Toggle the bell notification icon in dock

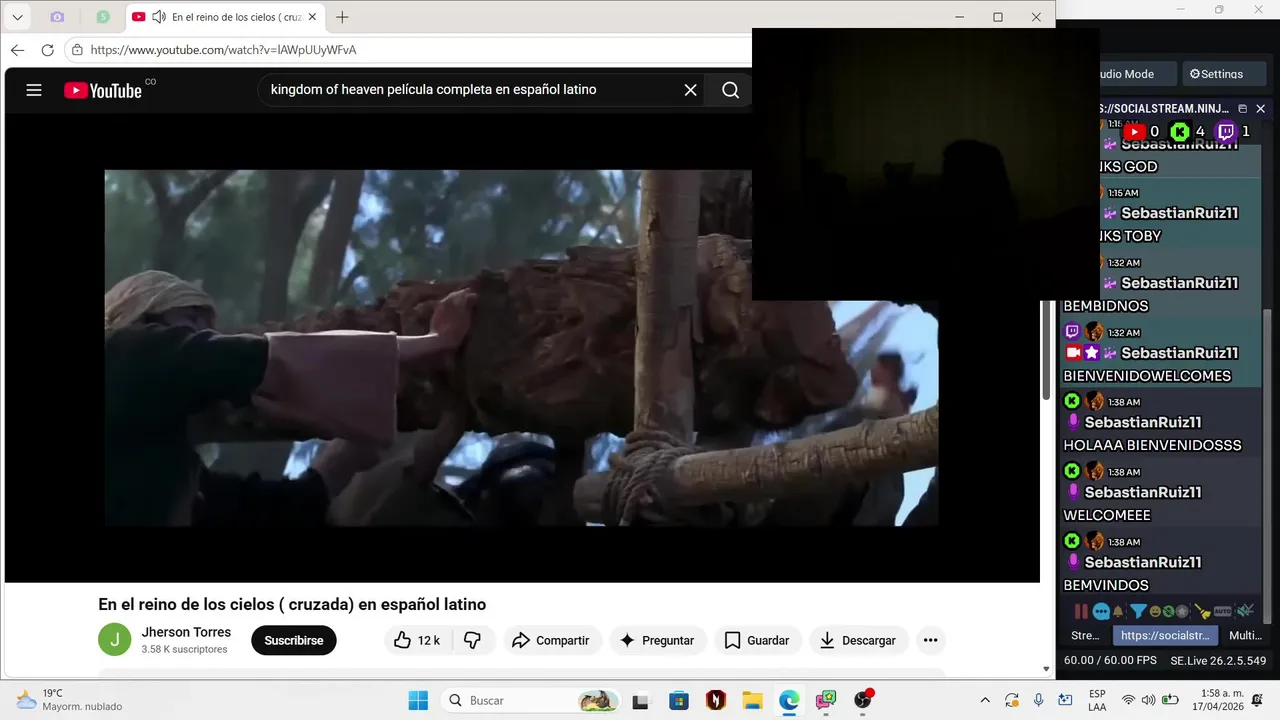pyautogui.click(x=1118, y=611)
